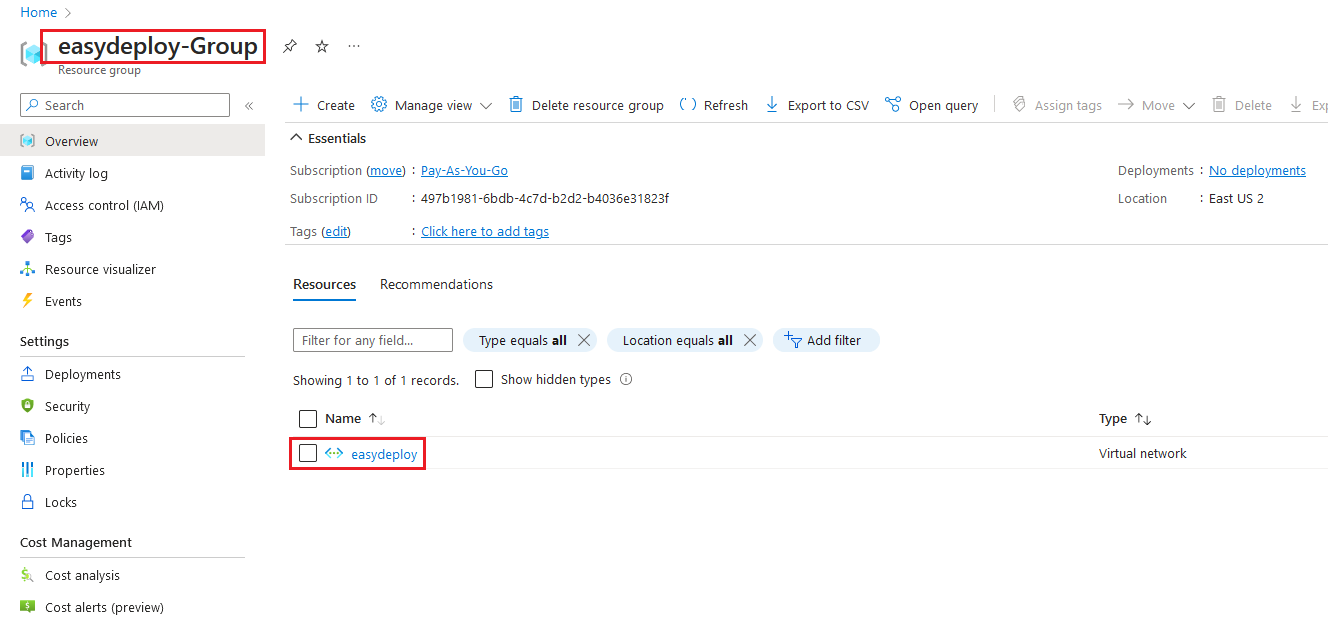
Task: Open the Manage view dropdown arrow
Action: 486,106
